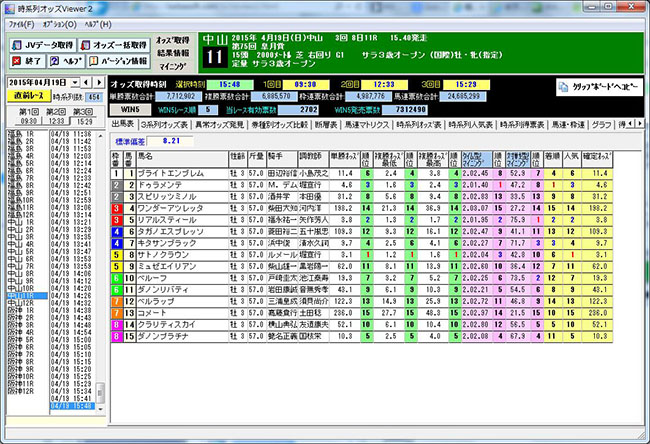This screenshot has width=650, height=444.
Task: Go to next date with right arrow
Action: click(101, 81)
